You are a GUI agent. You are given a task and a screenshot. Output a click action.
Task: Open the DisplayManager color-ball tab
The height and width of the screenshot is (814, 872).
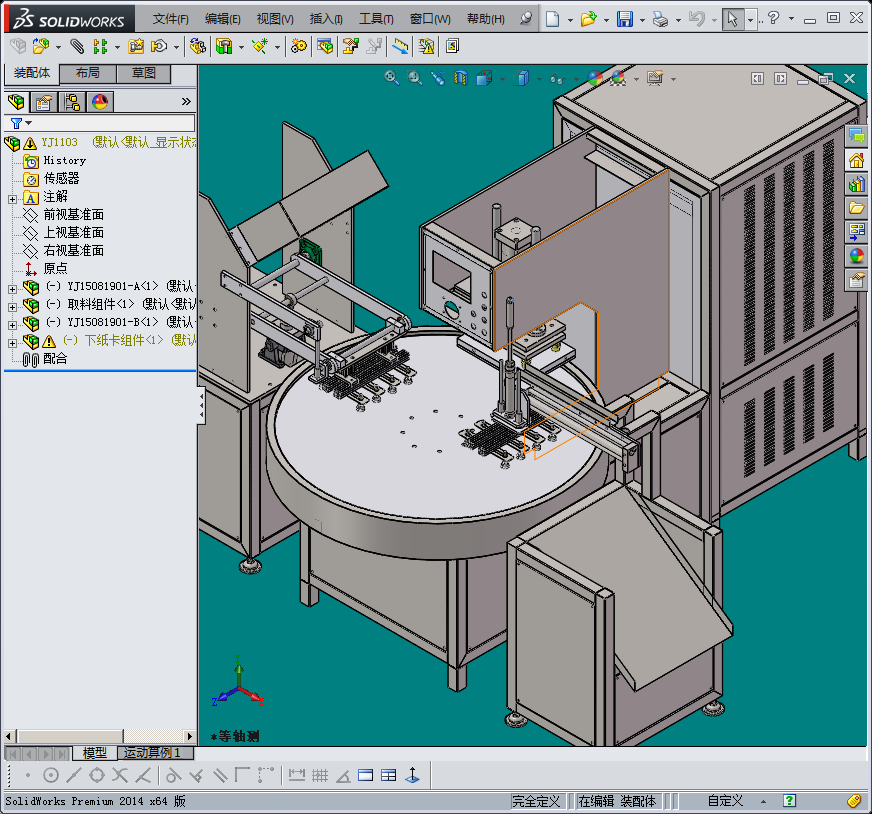click(100, 102)
